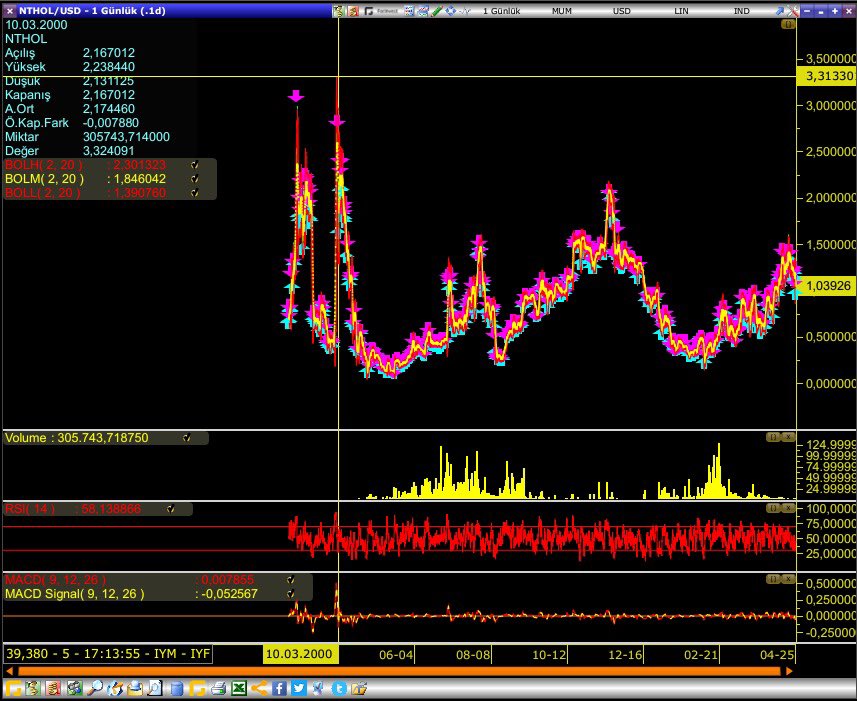Share via the Twitter bird icon
This screenshot has width=857, height=701.
[298, 688]
